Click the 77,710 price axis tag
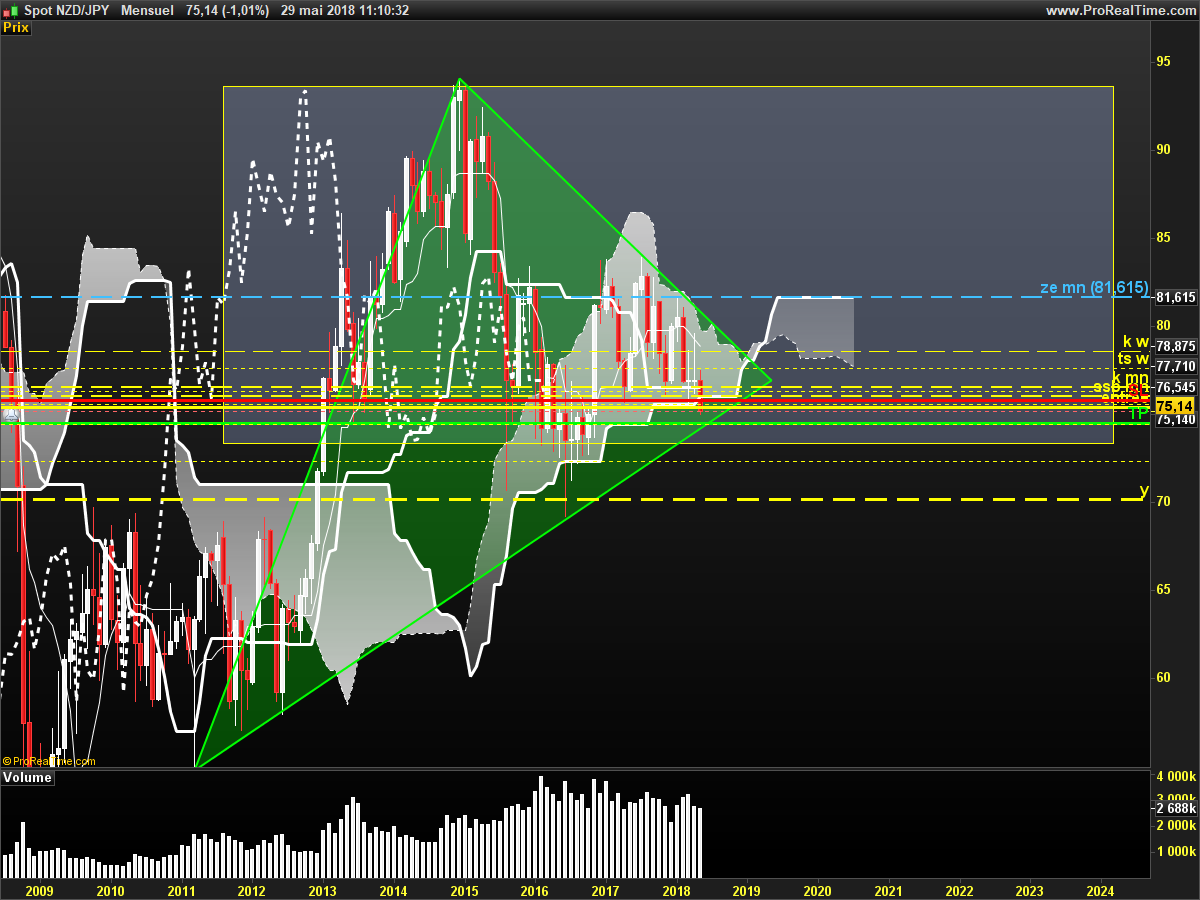1200x900 pixels. (x=1175, y=367)
